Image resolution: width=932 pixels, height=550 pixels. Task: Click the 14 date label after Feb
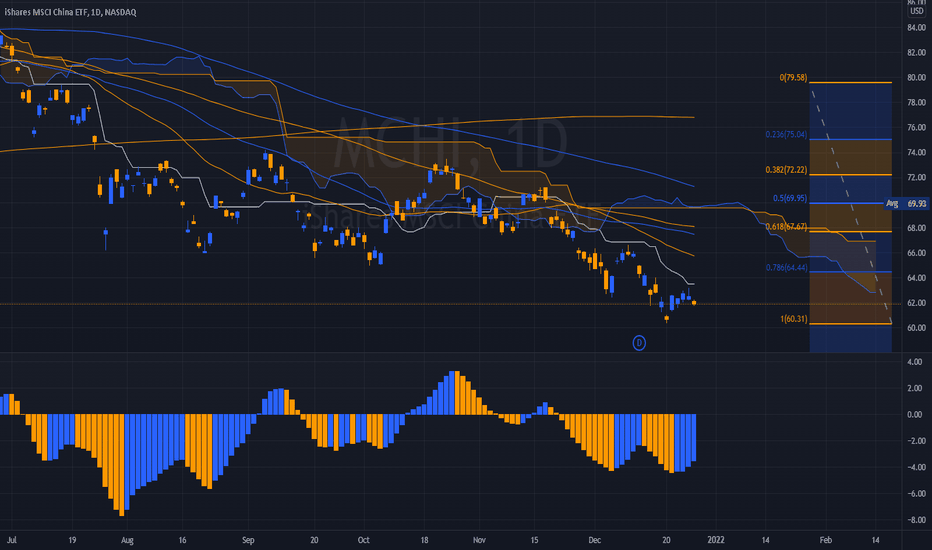click(x=876, y=540)
